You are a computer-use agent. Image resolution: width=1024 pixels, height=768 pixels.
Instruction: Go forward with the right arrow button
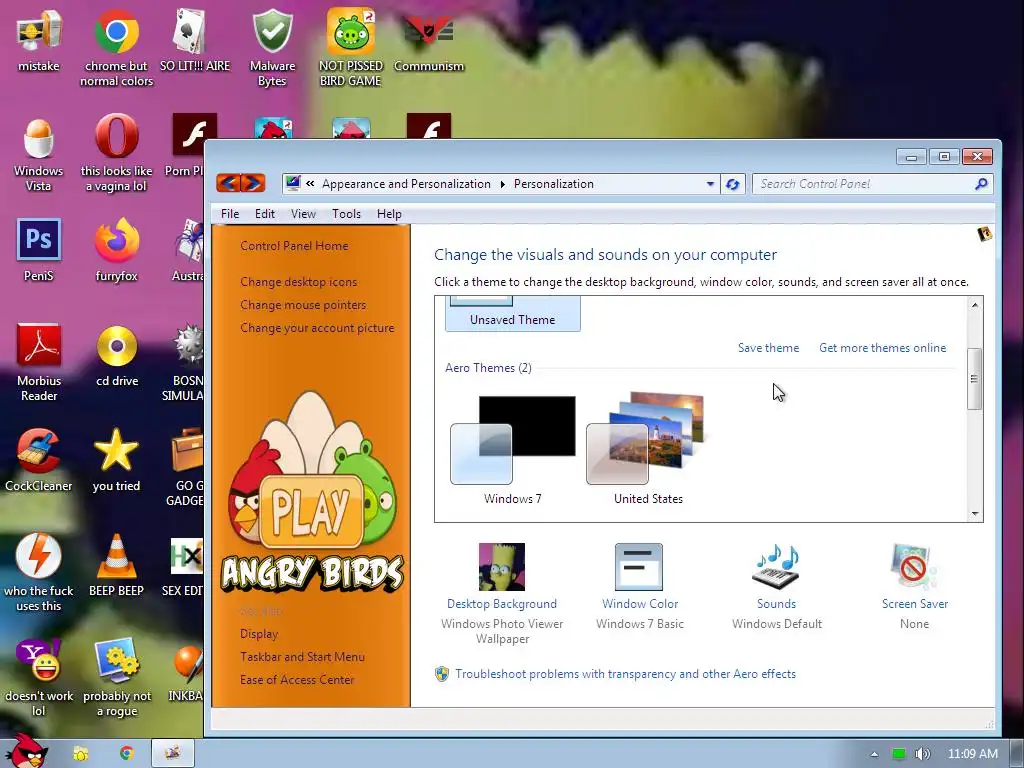click(x=253, y=183)
